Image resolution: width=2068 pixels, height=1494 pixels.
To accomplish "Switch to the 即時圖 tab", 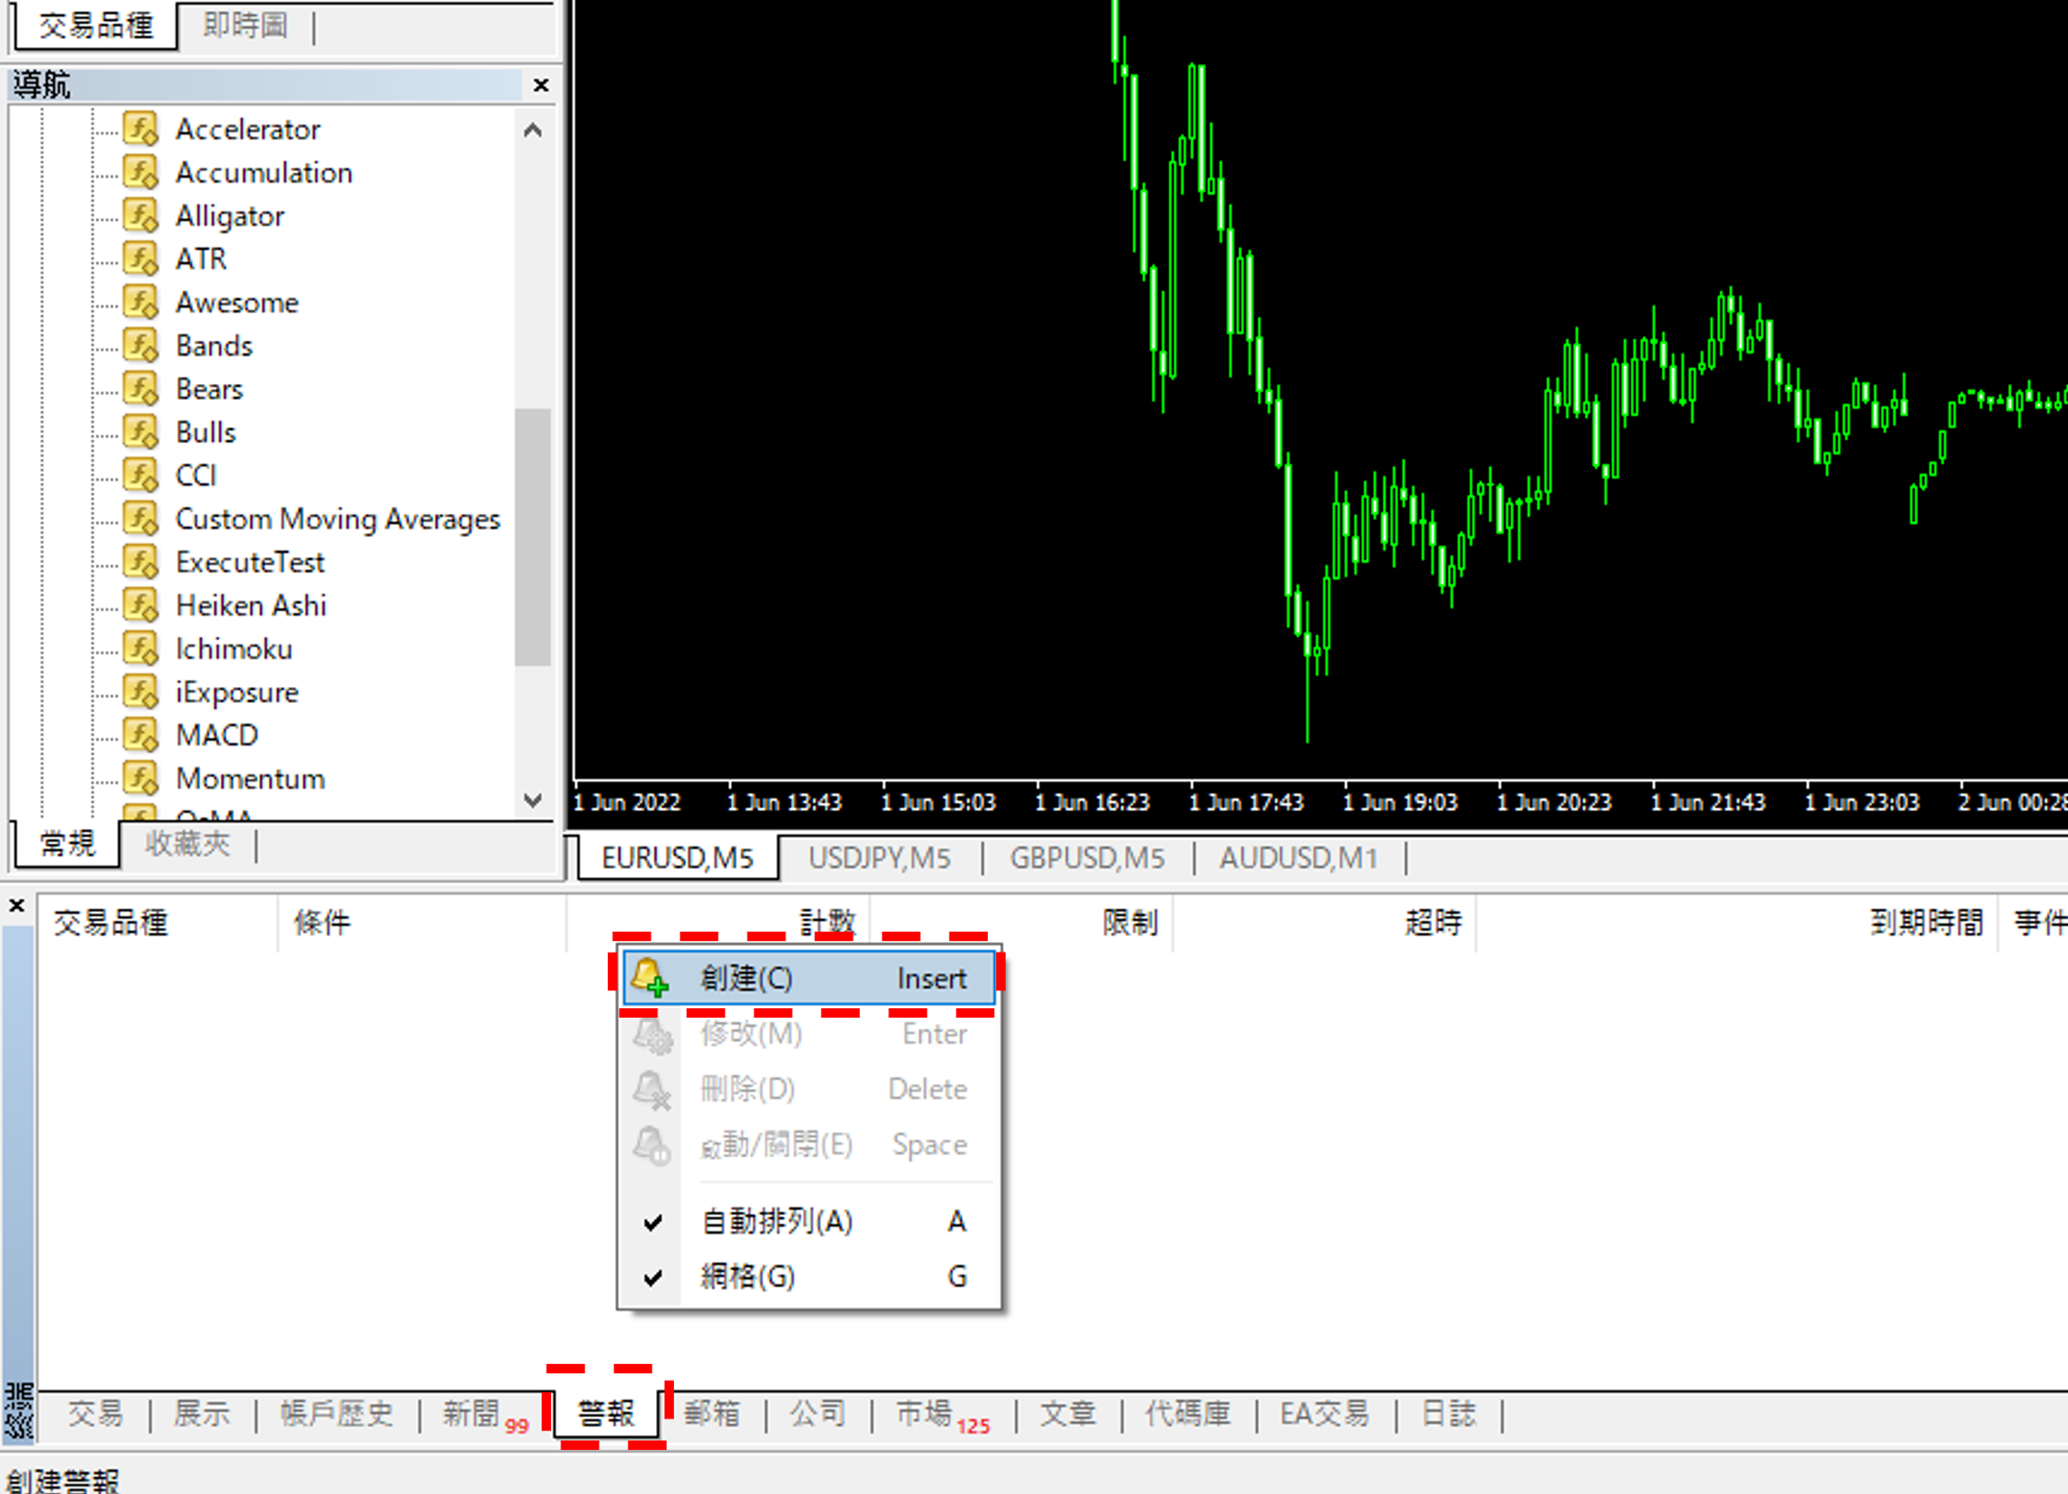I will coord(245,25).
